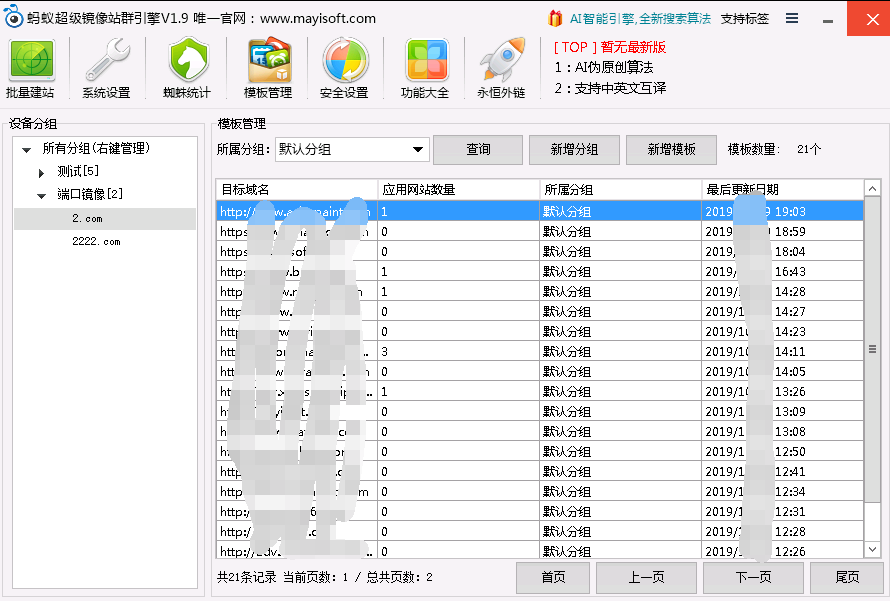The width and height of the screenshot is (890, 601).
Task: Open 功能大全 colorful tiles icon
Action: (x=426, y=68)
